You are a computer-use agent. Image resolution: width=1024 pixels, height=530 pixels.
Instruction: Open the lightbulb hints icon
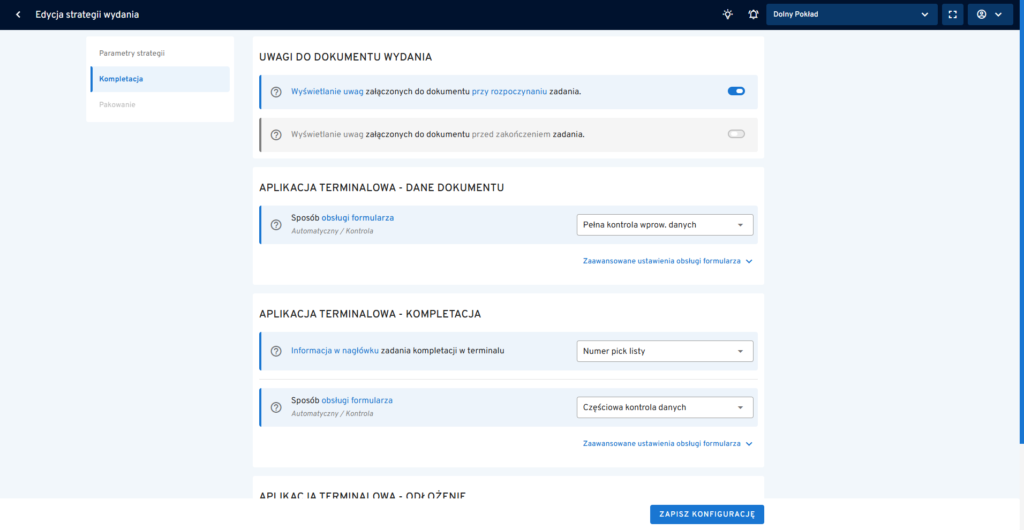[728, 14]
